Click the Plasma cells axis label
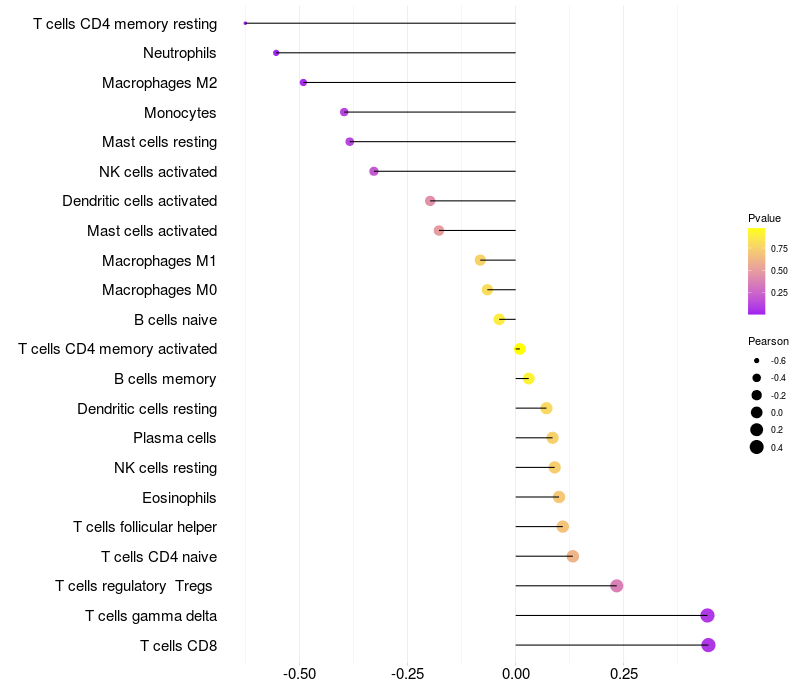The image size is (800, 700). click(174, 438)
